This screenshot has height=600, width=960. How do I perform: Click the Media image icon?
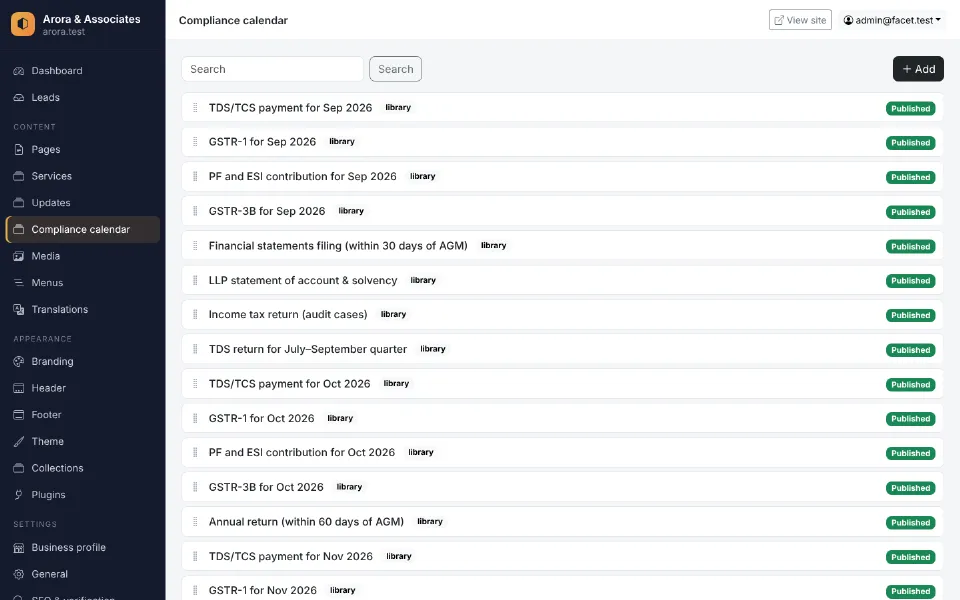pos(19,256)
